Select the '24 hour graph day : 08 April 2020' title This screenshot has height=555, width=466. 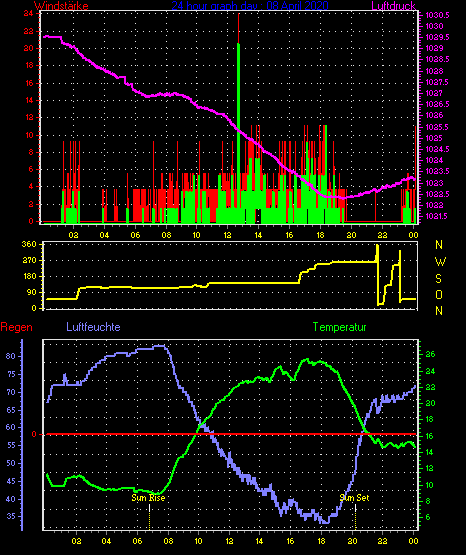click(x=250, y=5)
